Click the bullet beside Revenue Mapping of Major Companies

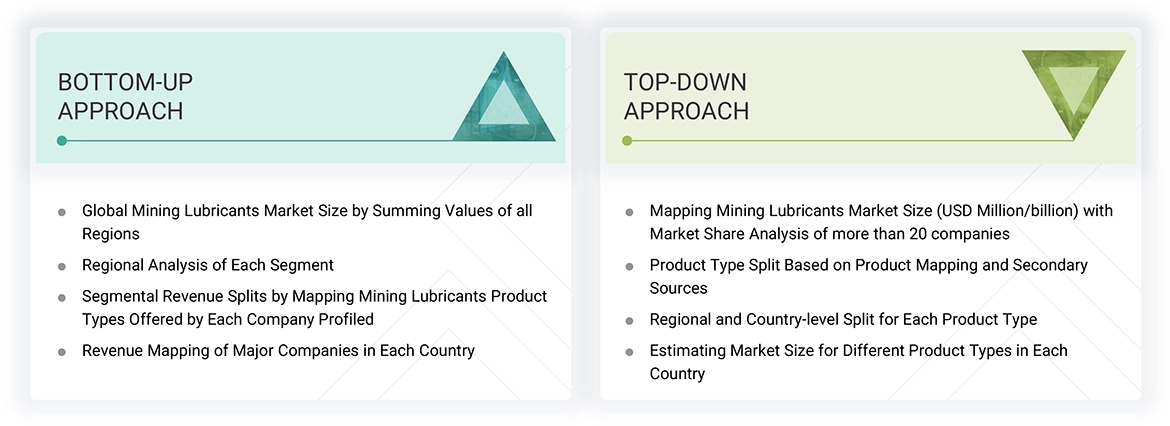(62, 351)
